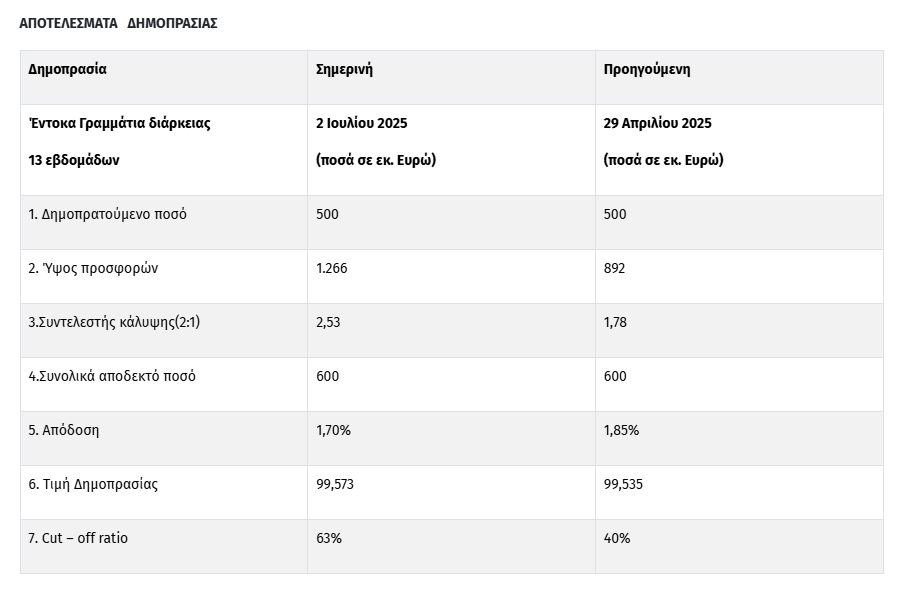Select the coverage ratio value 2,53
898x593 pixels.
(x=328, y=323)
